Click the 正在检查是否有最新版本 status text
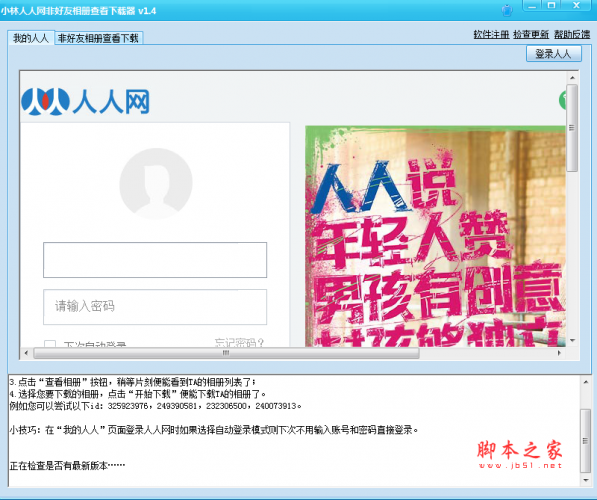This screenshot has height=500, width=597. click(67, 465)
